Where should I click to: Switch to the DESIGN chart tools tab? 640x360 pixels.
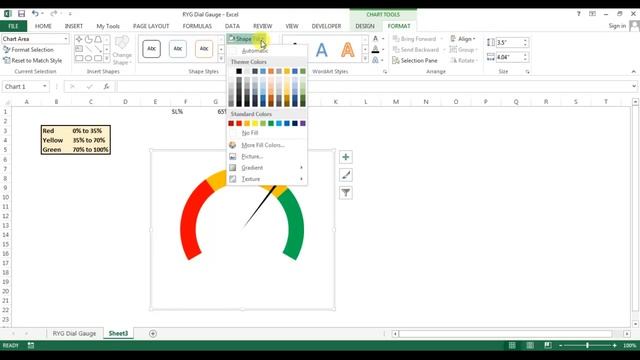364,26
